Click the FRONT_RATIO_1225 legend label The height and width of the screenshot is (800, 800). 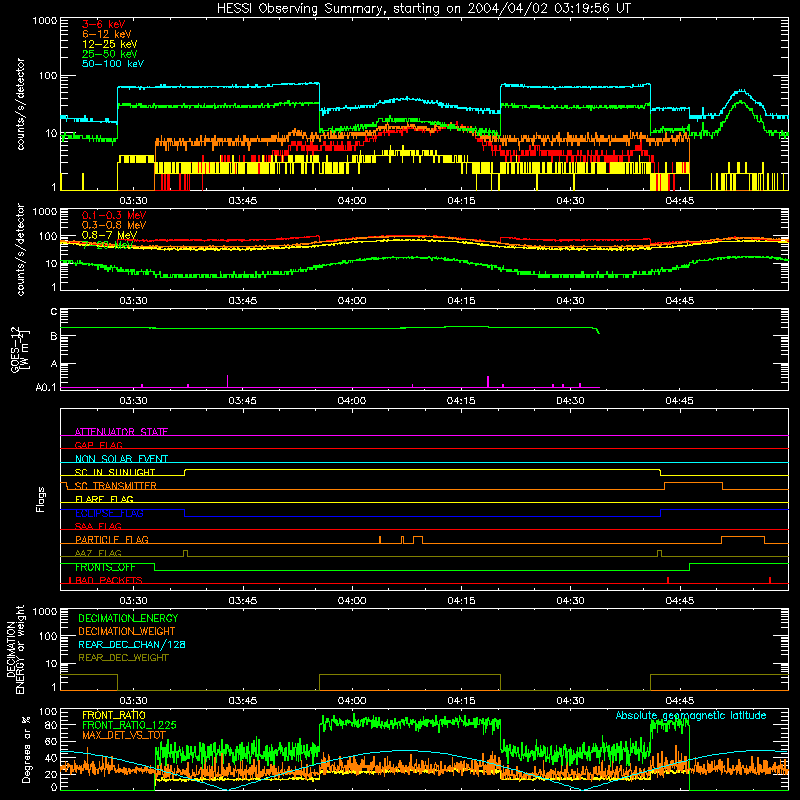129,725
